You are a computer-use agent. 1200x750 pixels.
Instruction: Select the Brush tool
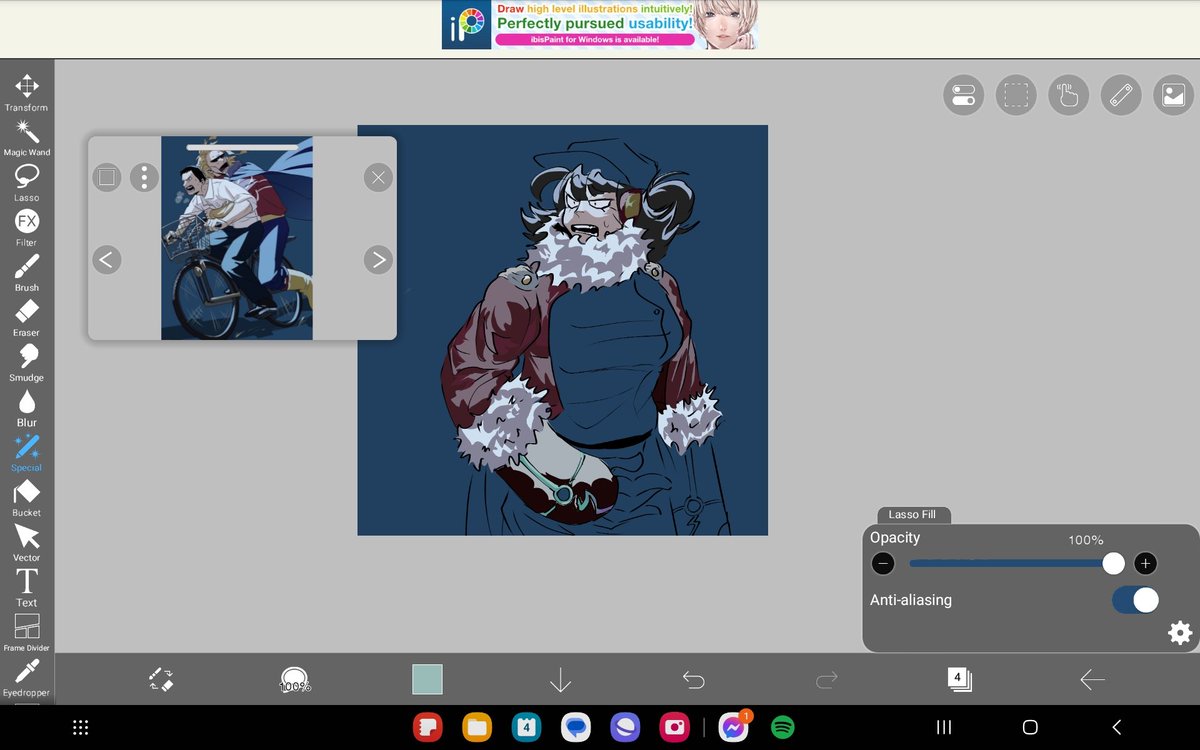pyautogui.click(x=27, y=273)
